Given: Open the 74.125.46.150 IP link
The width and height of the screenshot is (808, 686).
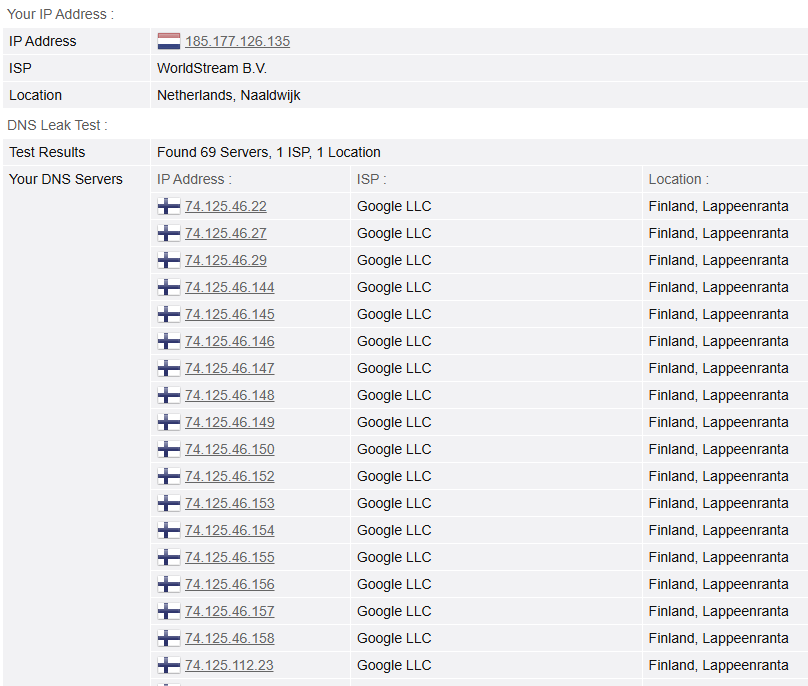Looking at the screenshot, I should [230, 449].
